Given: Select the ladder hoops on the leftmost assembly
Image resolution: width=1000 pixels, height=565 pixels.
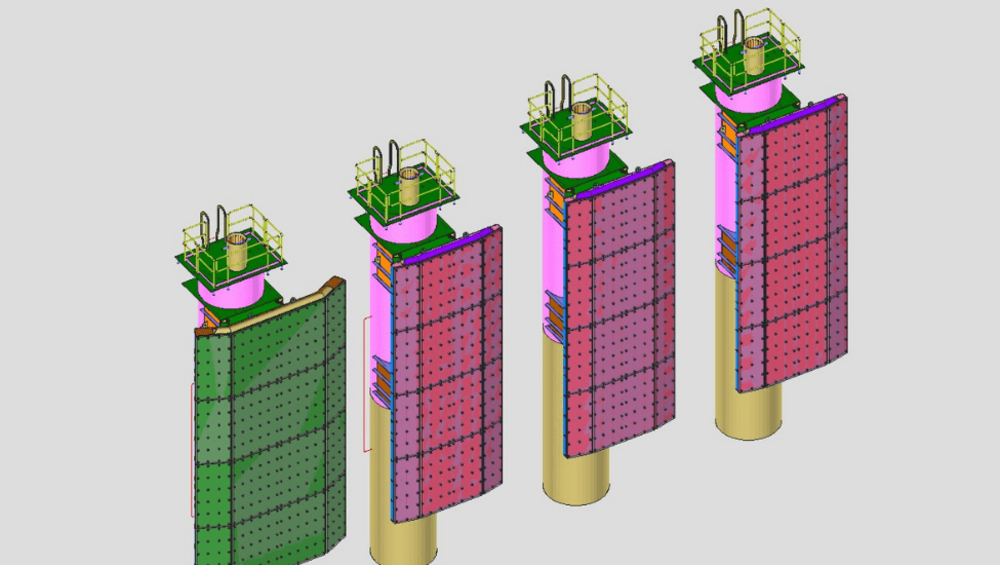Looking at the screenshot, I should (211, 222).
